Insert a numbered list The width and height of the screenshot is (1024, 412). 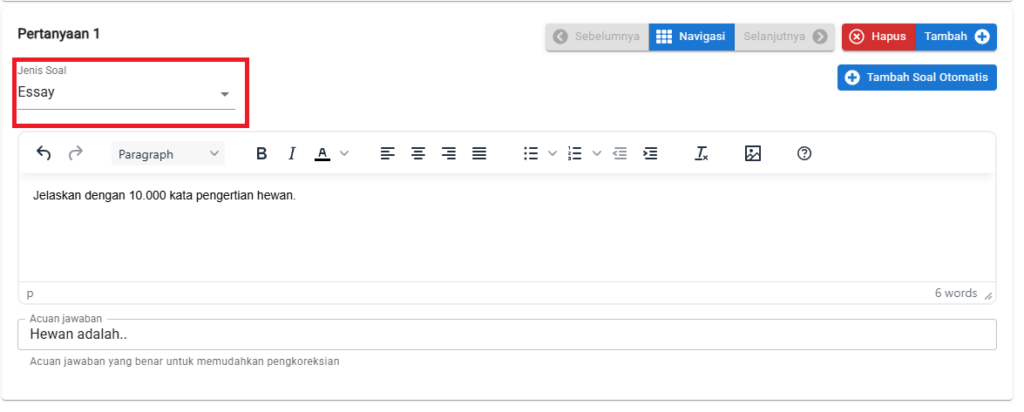(575, 153)
